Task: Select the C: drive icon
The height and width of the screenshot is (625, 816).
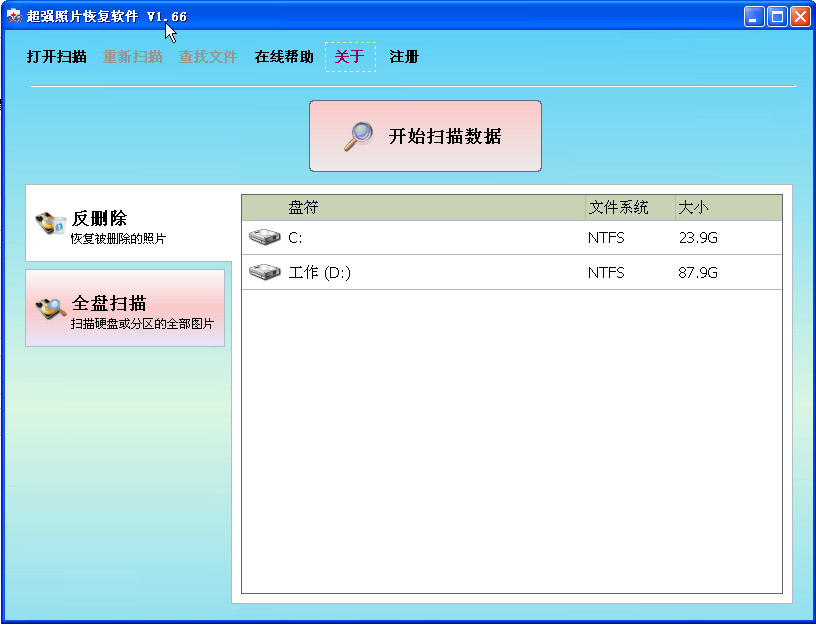Action: pos(264,237)
